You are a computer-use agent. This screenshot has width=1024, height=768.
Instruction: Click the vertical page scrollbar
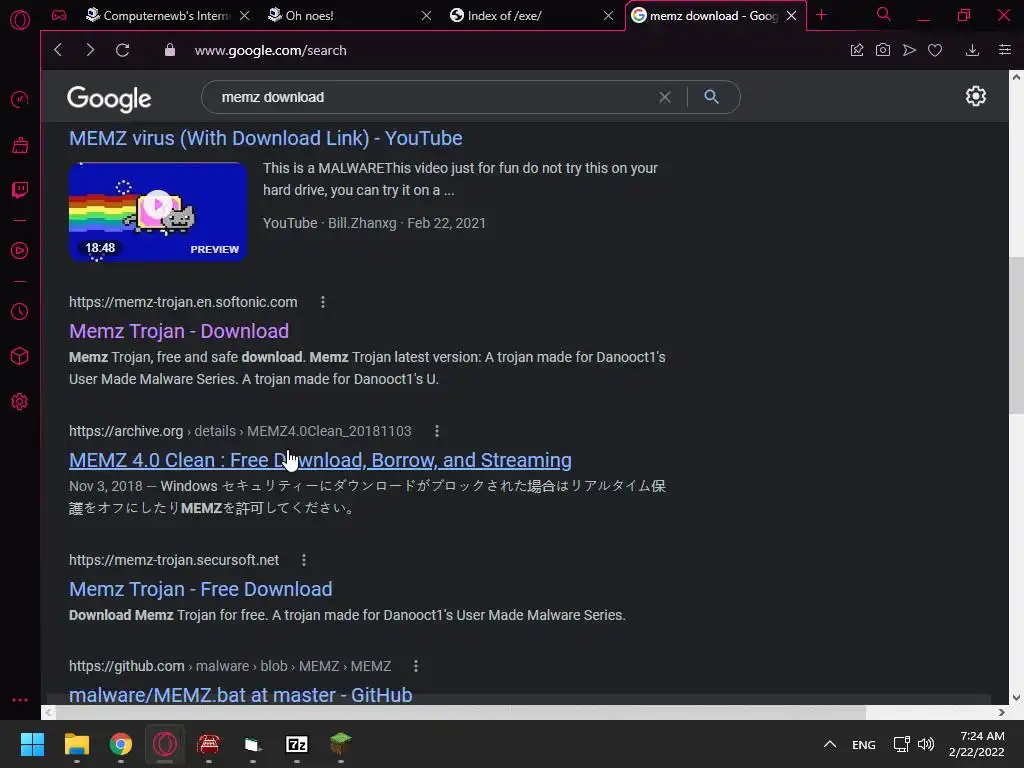(1016, 336)
